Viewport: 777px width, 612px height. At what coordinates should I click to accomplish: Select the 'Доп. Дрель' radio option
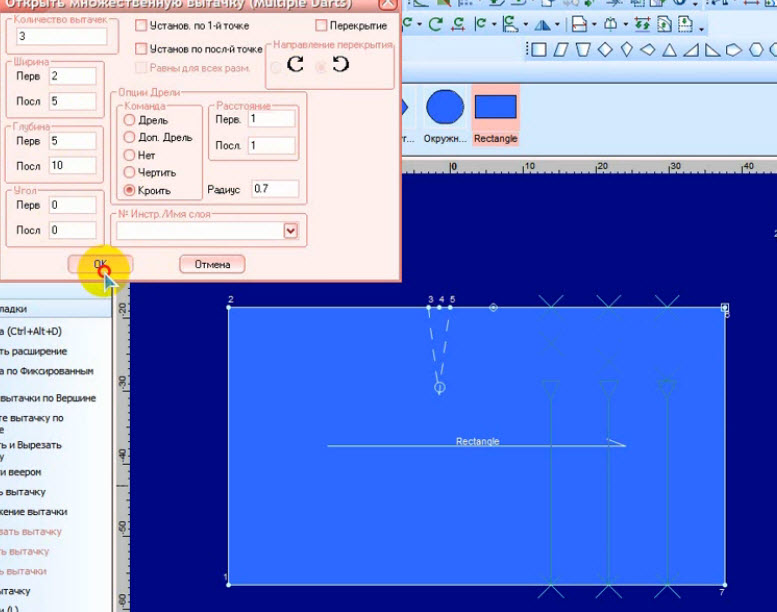pyautogui.click(x=129, y=137)
